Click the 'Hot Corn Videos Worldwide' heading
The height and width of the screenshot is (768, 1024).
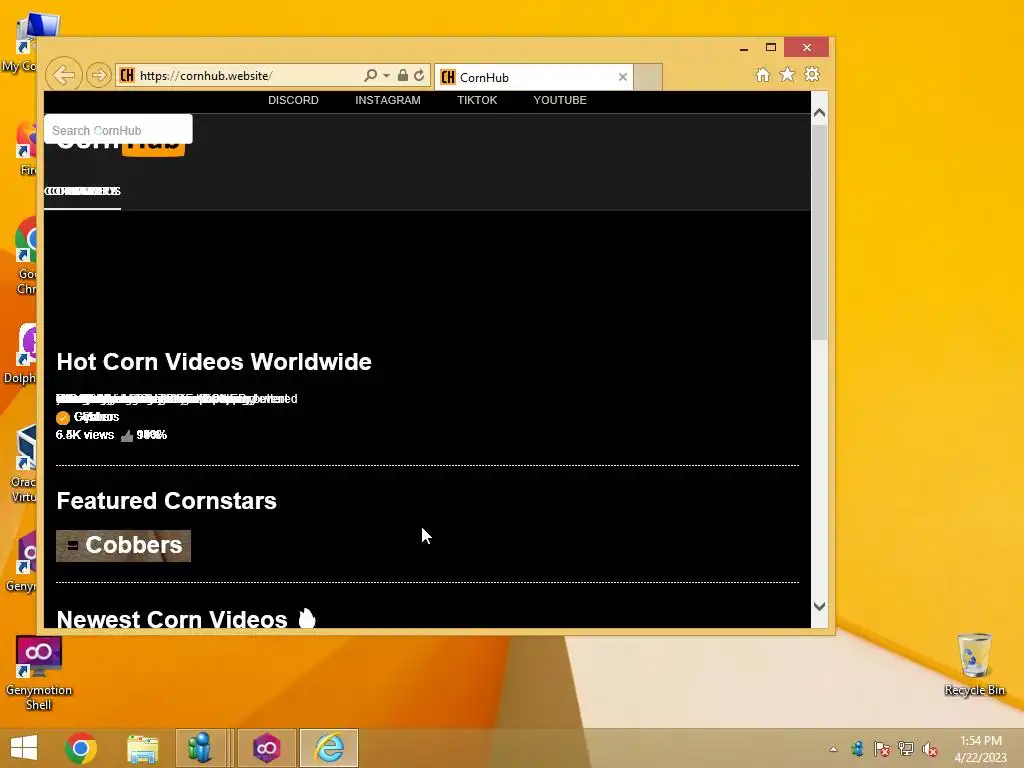(x=214, y=362)
